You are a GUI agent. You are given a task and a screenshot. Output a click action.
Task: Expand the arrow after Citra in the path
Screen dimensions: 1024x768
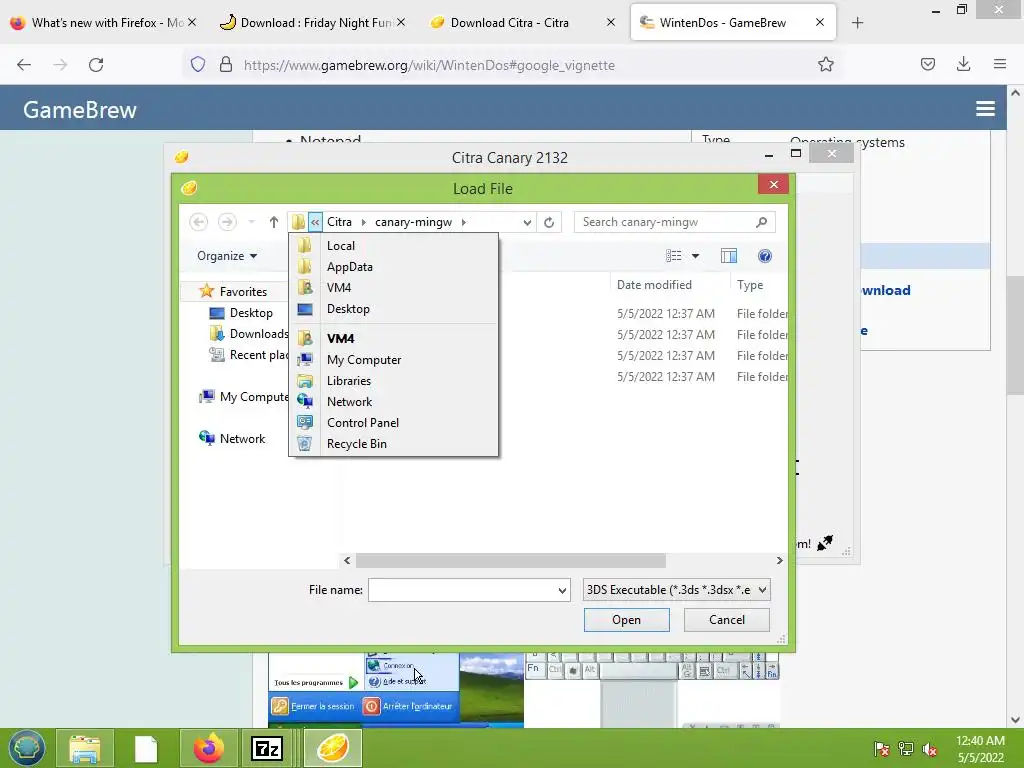(364, 222)
